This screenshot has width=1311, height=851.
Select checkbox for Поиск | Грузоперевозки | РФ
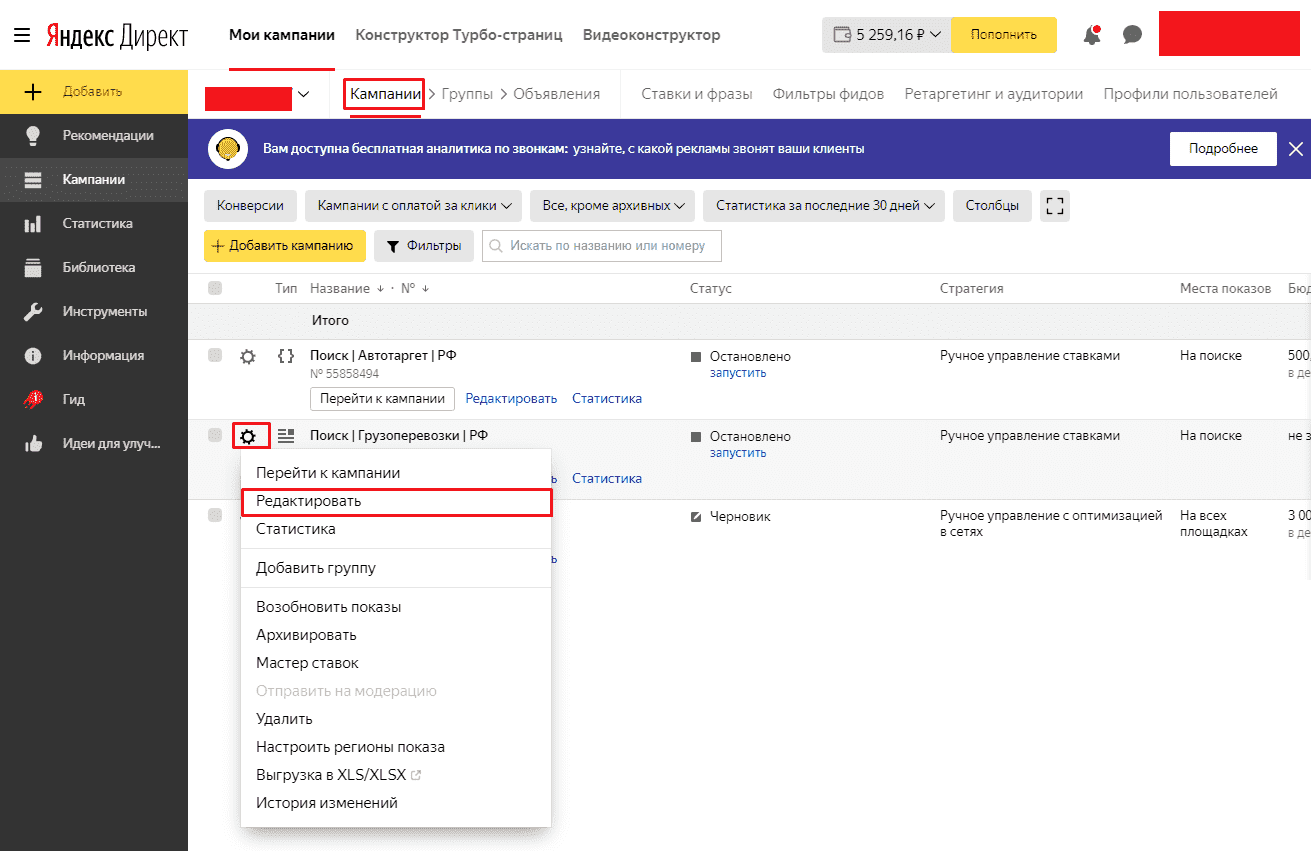(x=215, y=435)
